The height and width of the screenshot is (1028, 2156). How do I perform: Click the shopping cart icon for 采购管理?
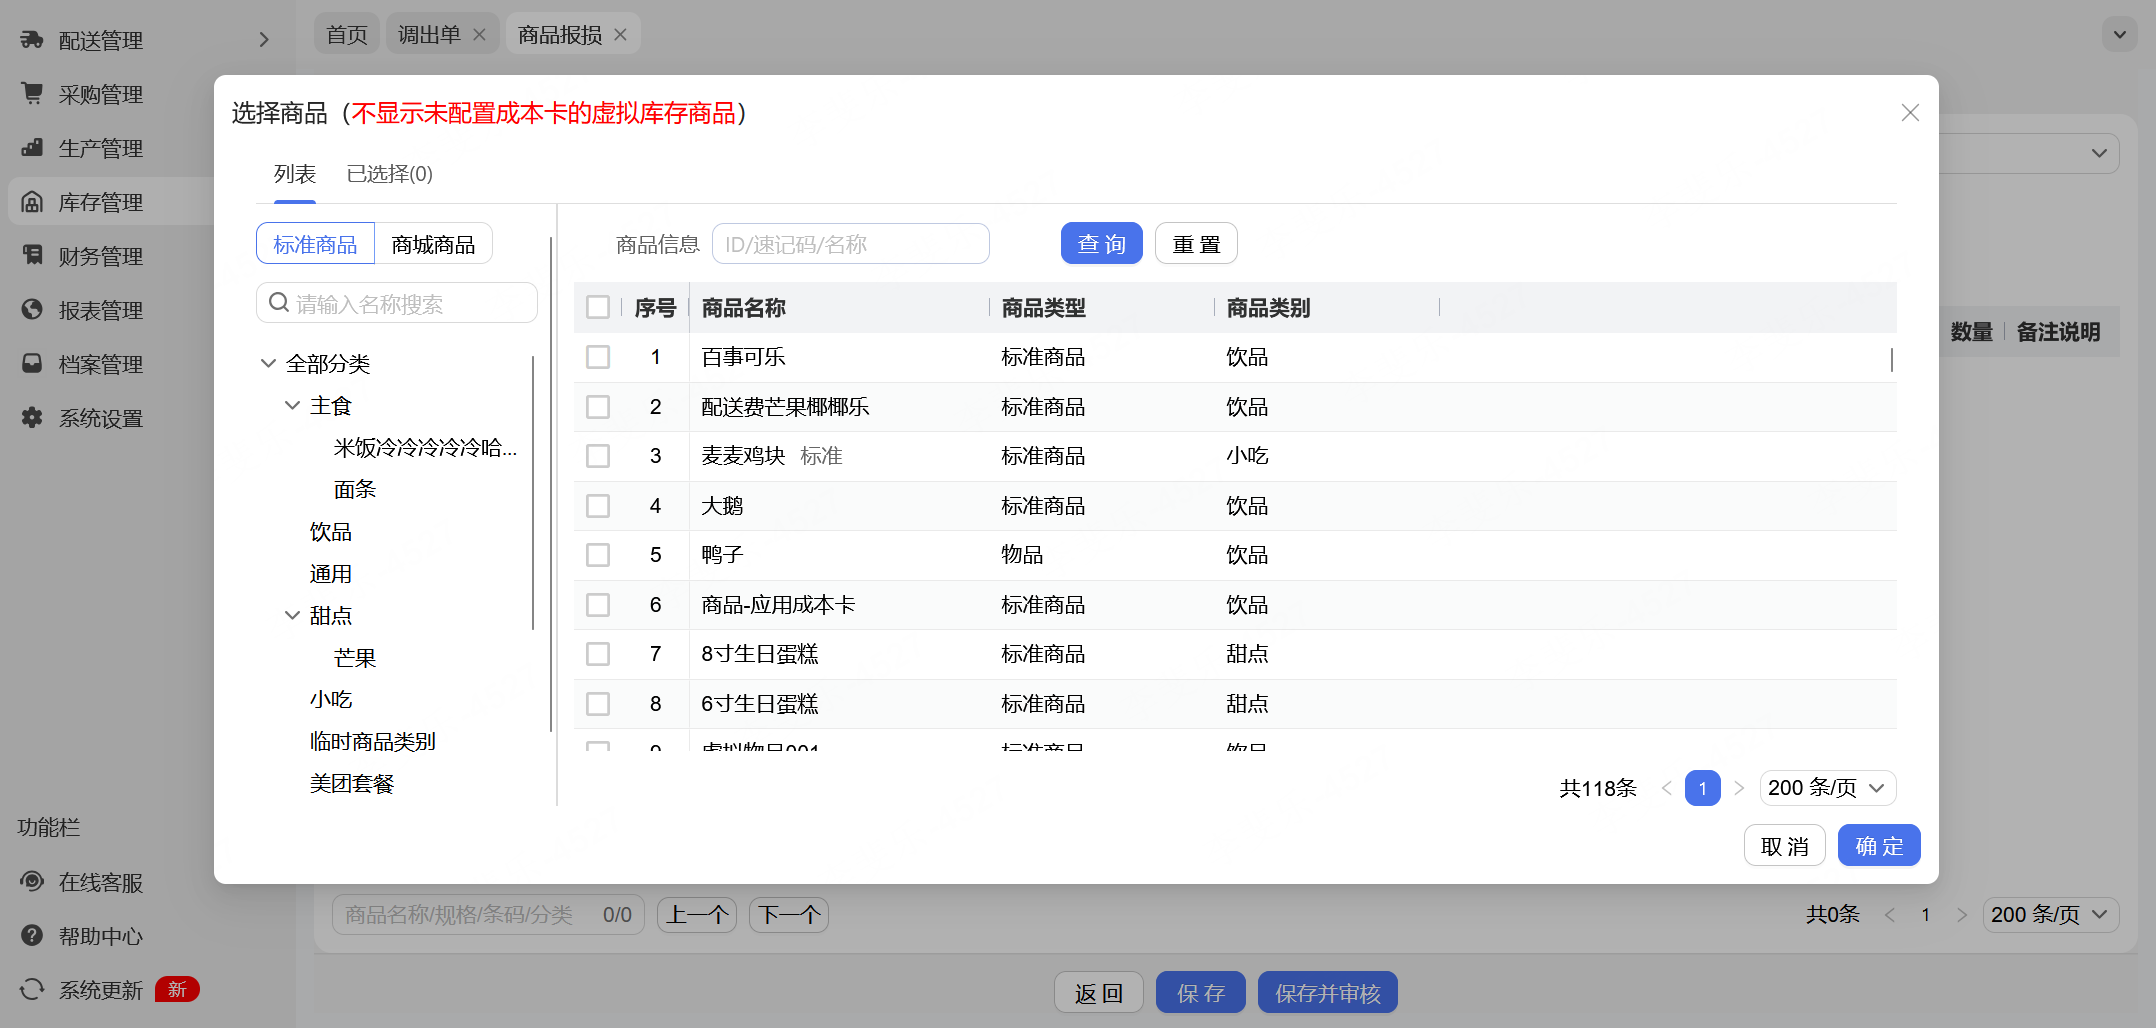tap(32, 94)
